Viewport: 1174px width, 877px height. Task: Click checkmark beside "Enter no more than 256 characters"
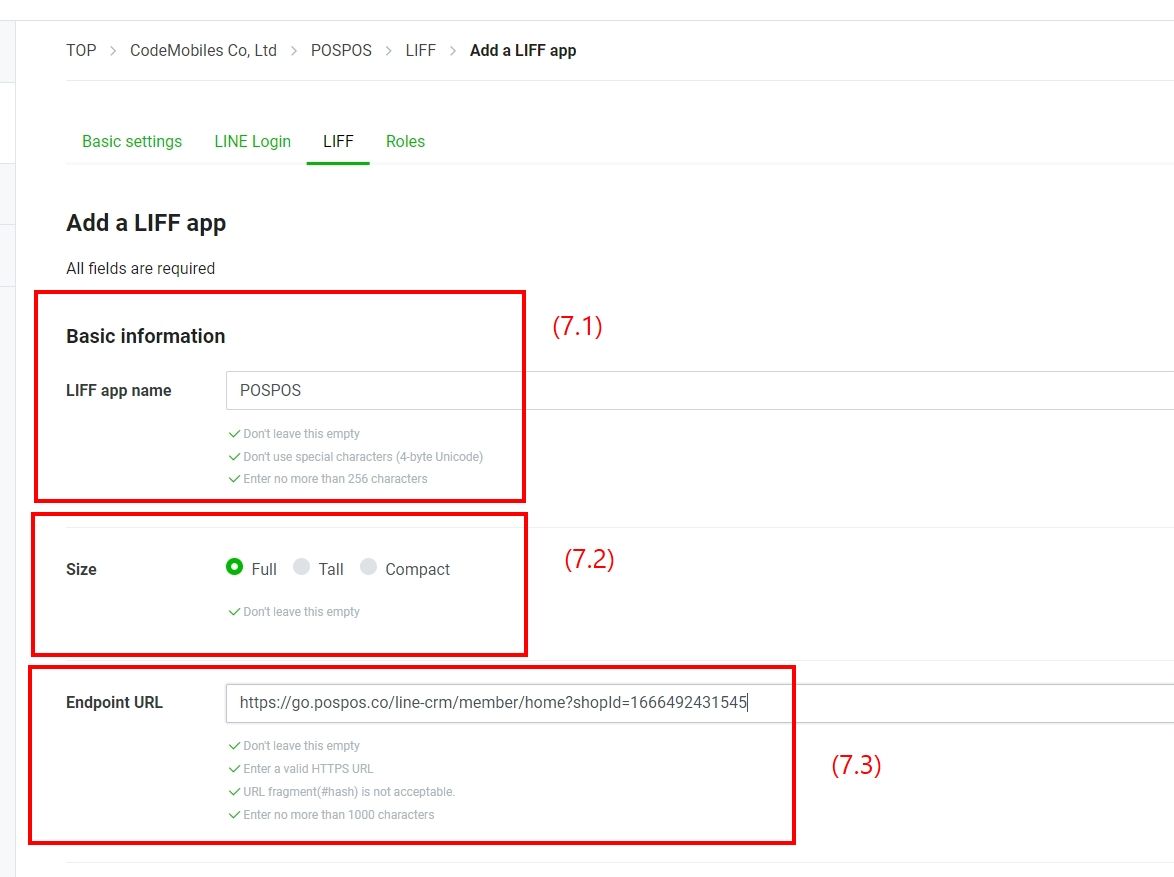(x=234, y=479)
